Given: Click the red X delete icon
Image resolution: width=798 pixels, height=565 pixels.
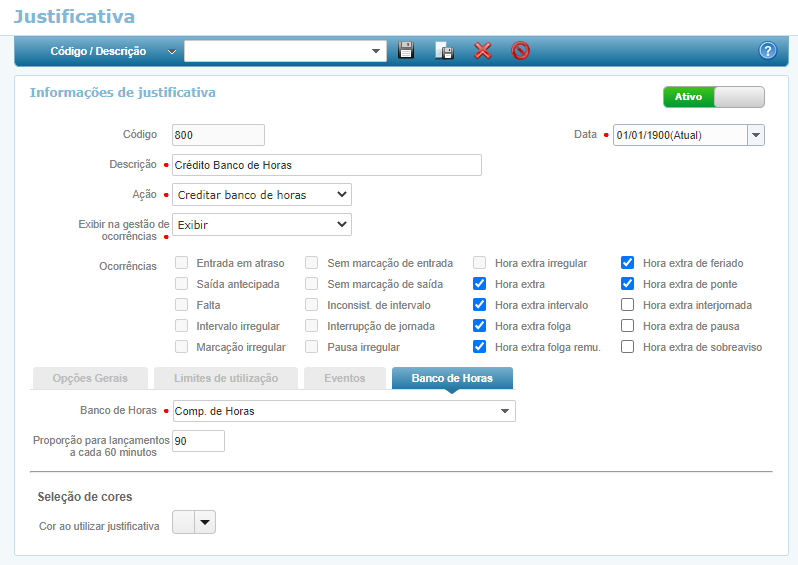Looking at the screenshot, I should click(483, 51).
